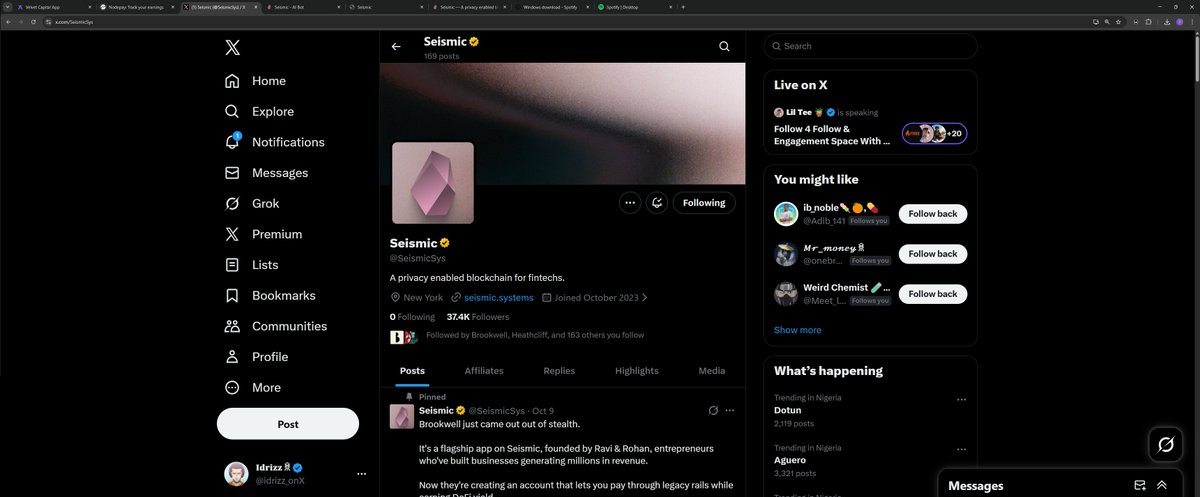This screenshot has height=497, width=1200.
Task: Follow back Mr_money
Action: click(932, 254)
